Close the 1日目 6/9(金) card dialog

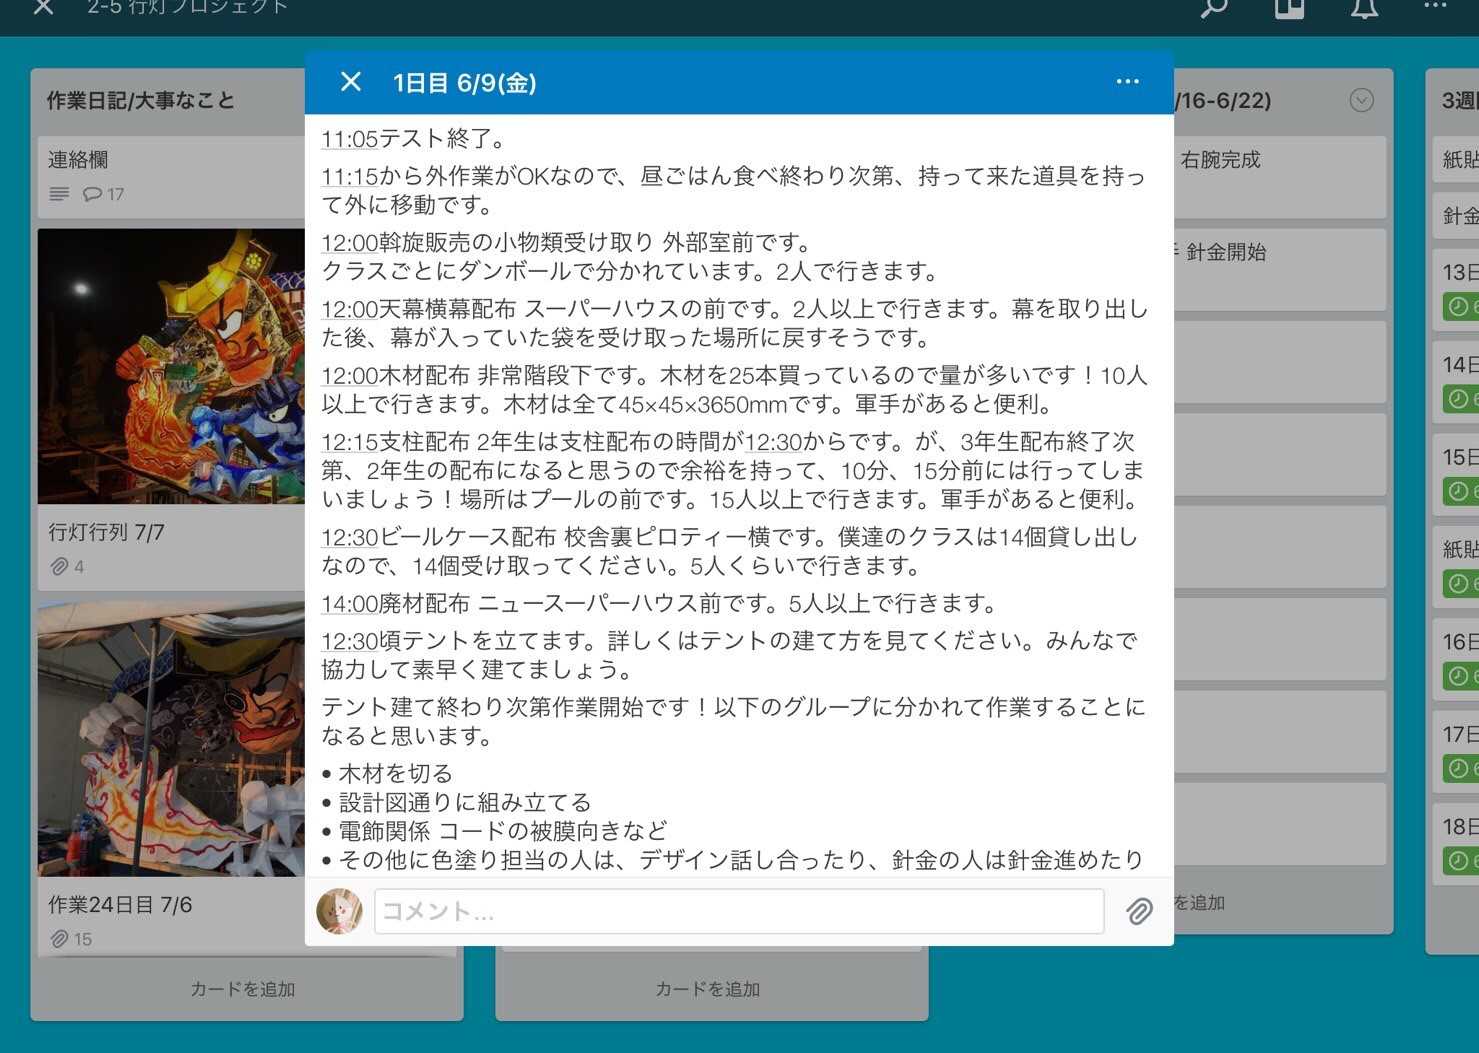point(350,82)
